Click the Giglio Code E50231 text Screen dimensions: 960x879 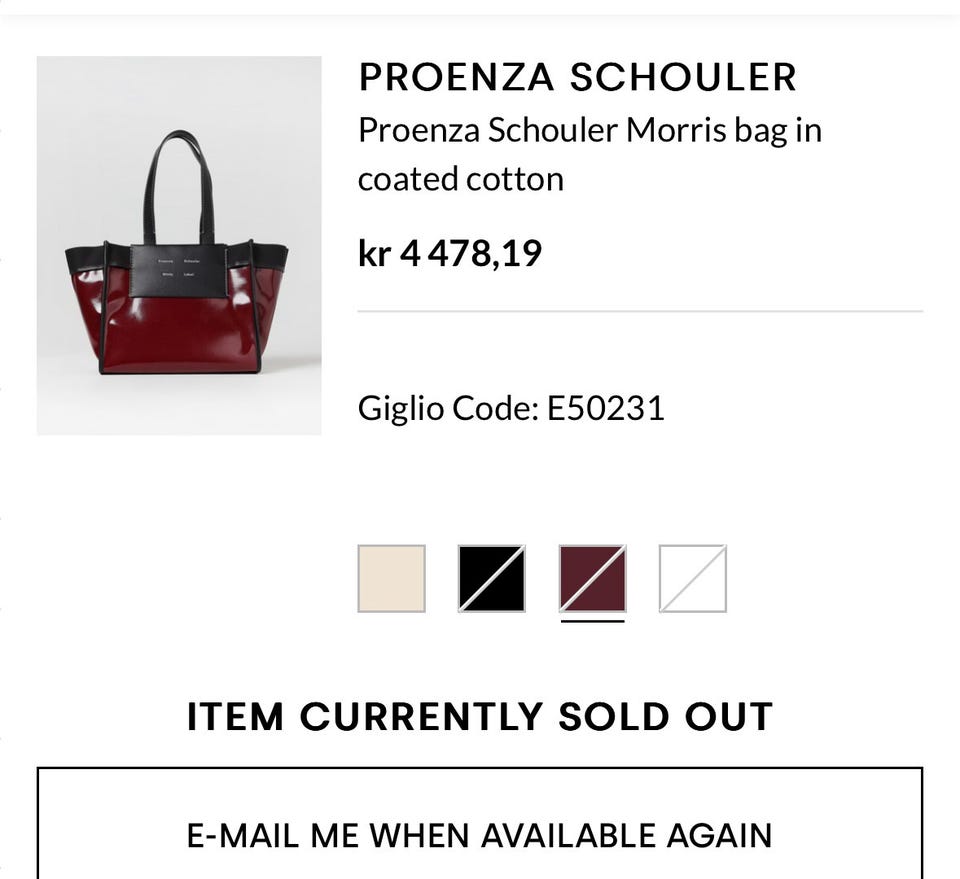coord(511,408)
